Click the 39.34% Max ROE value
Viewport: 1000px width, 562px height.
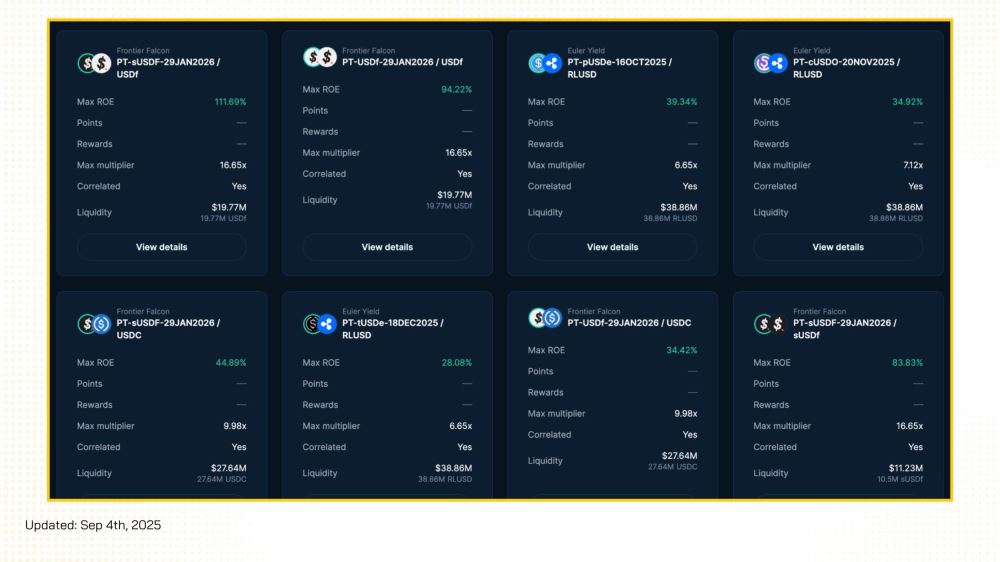(x=682, y=102)
